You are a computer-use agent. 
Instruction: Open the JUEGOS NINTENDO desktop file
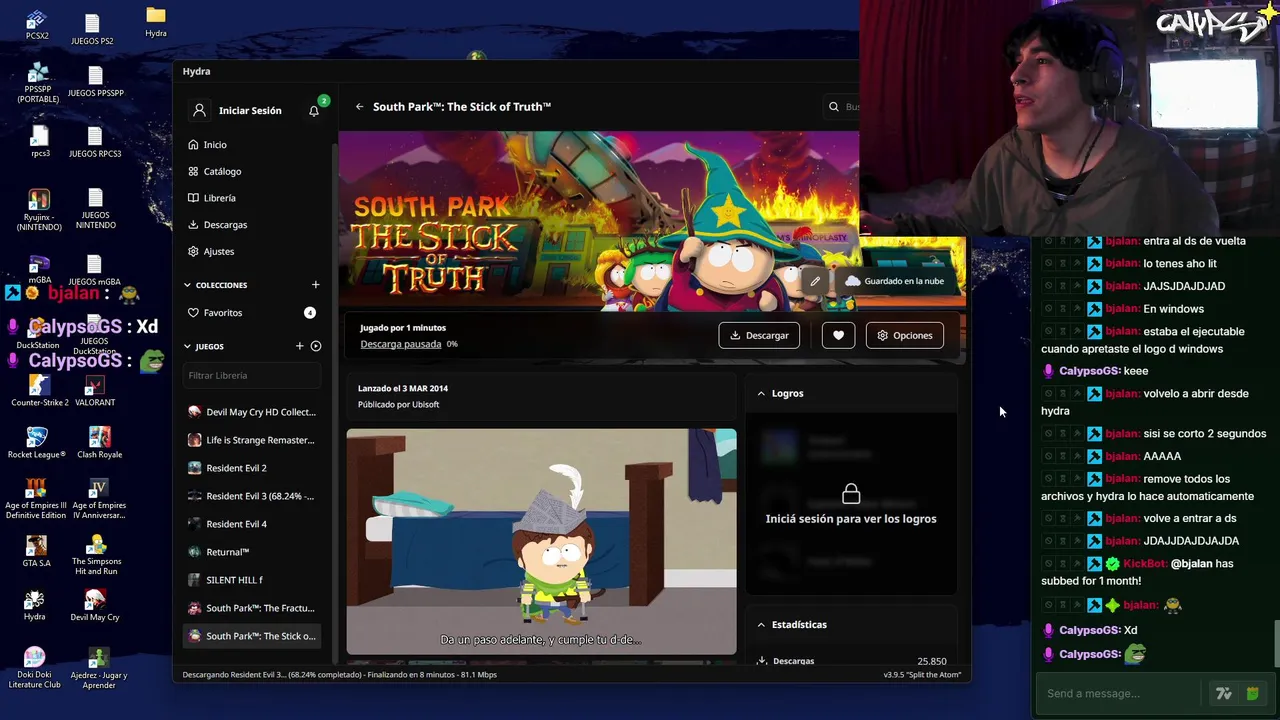click(x=95, y=209)
